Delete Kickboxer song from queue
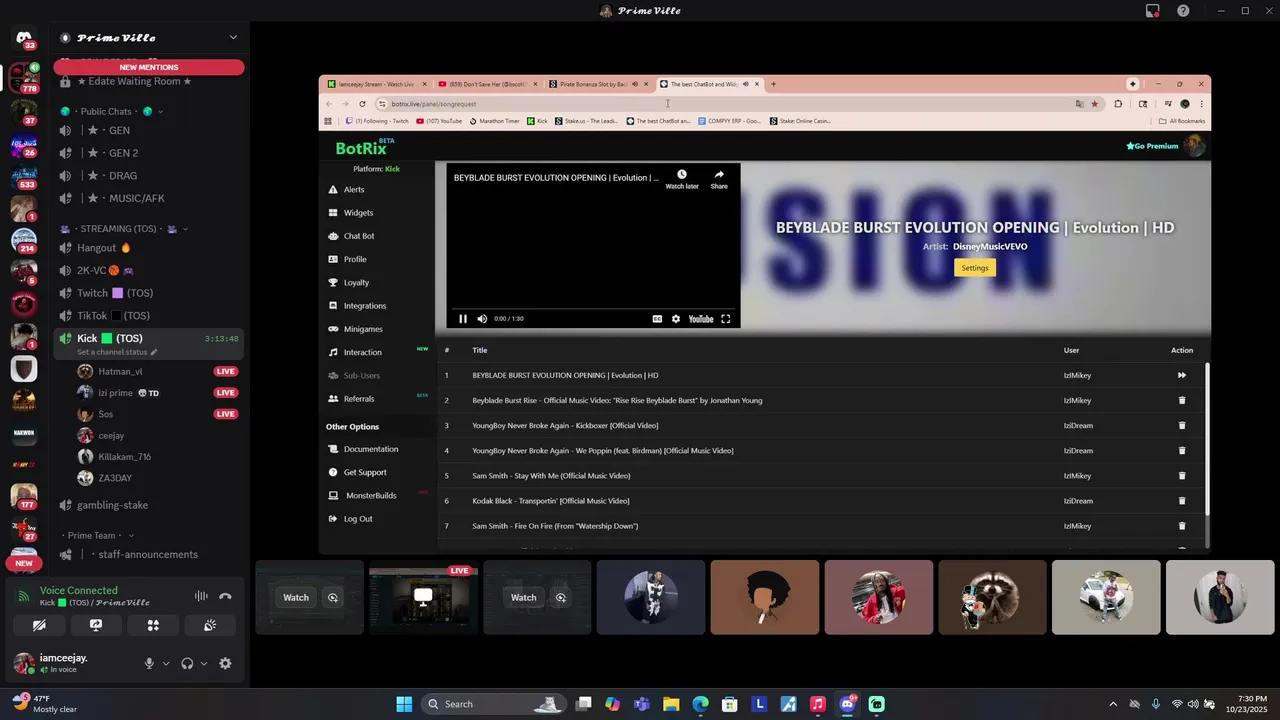This screenshot has height=720, width=1280. [x=1182, y=425]
